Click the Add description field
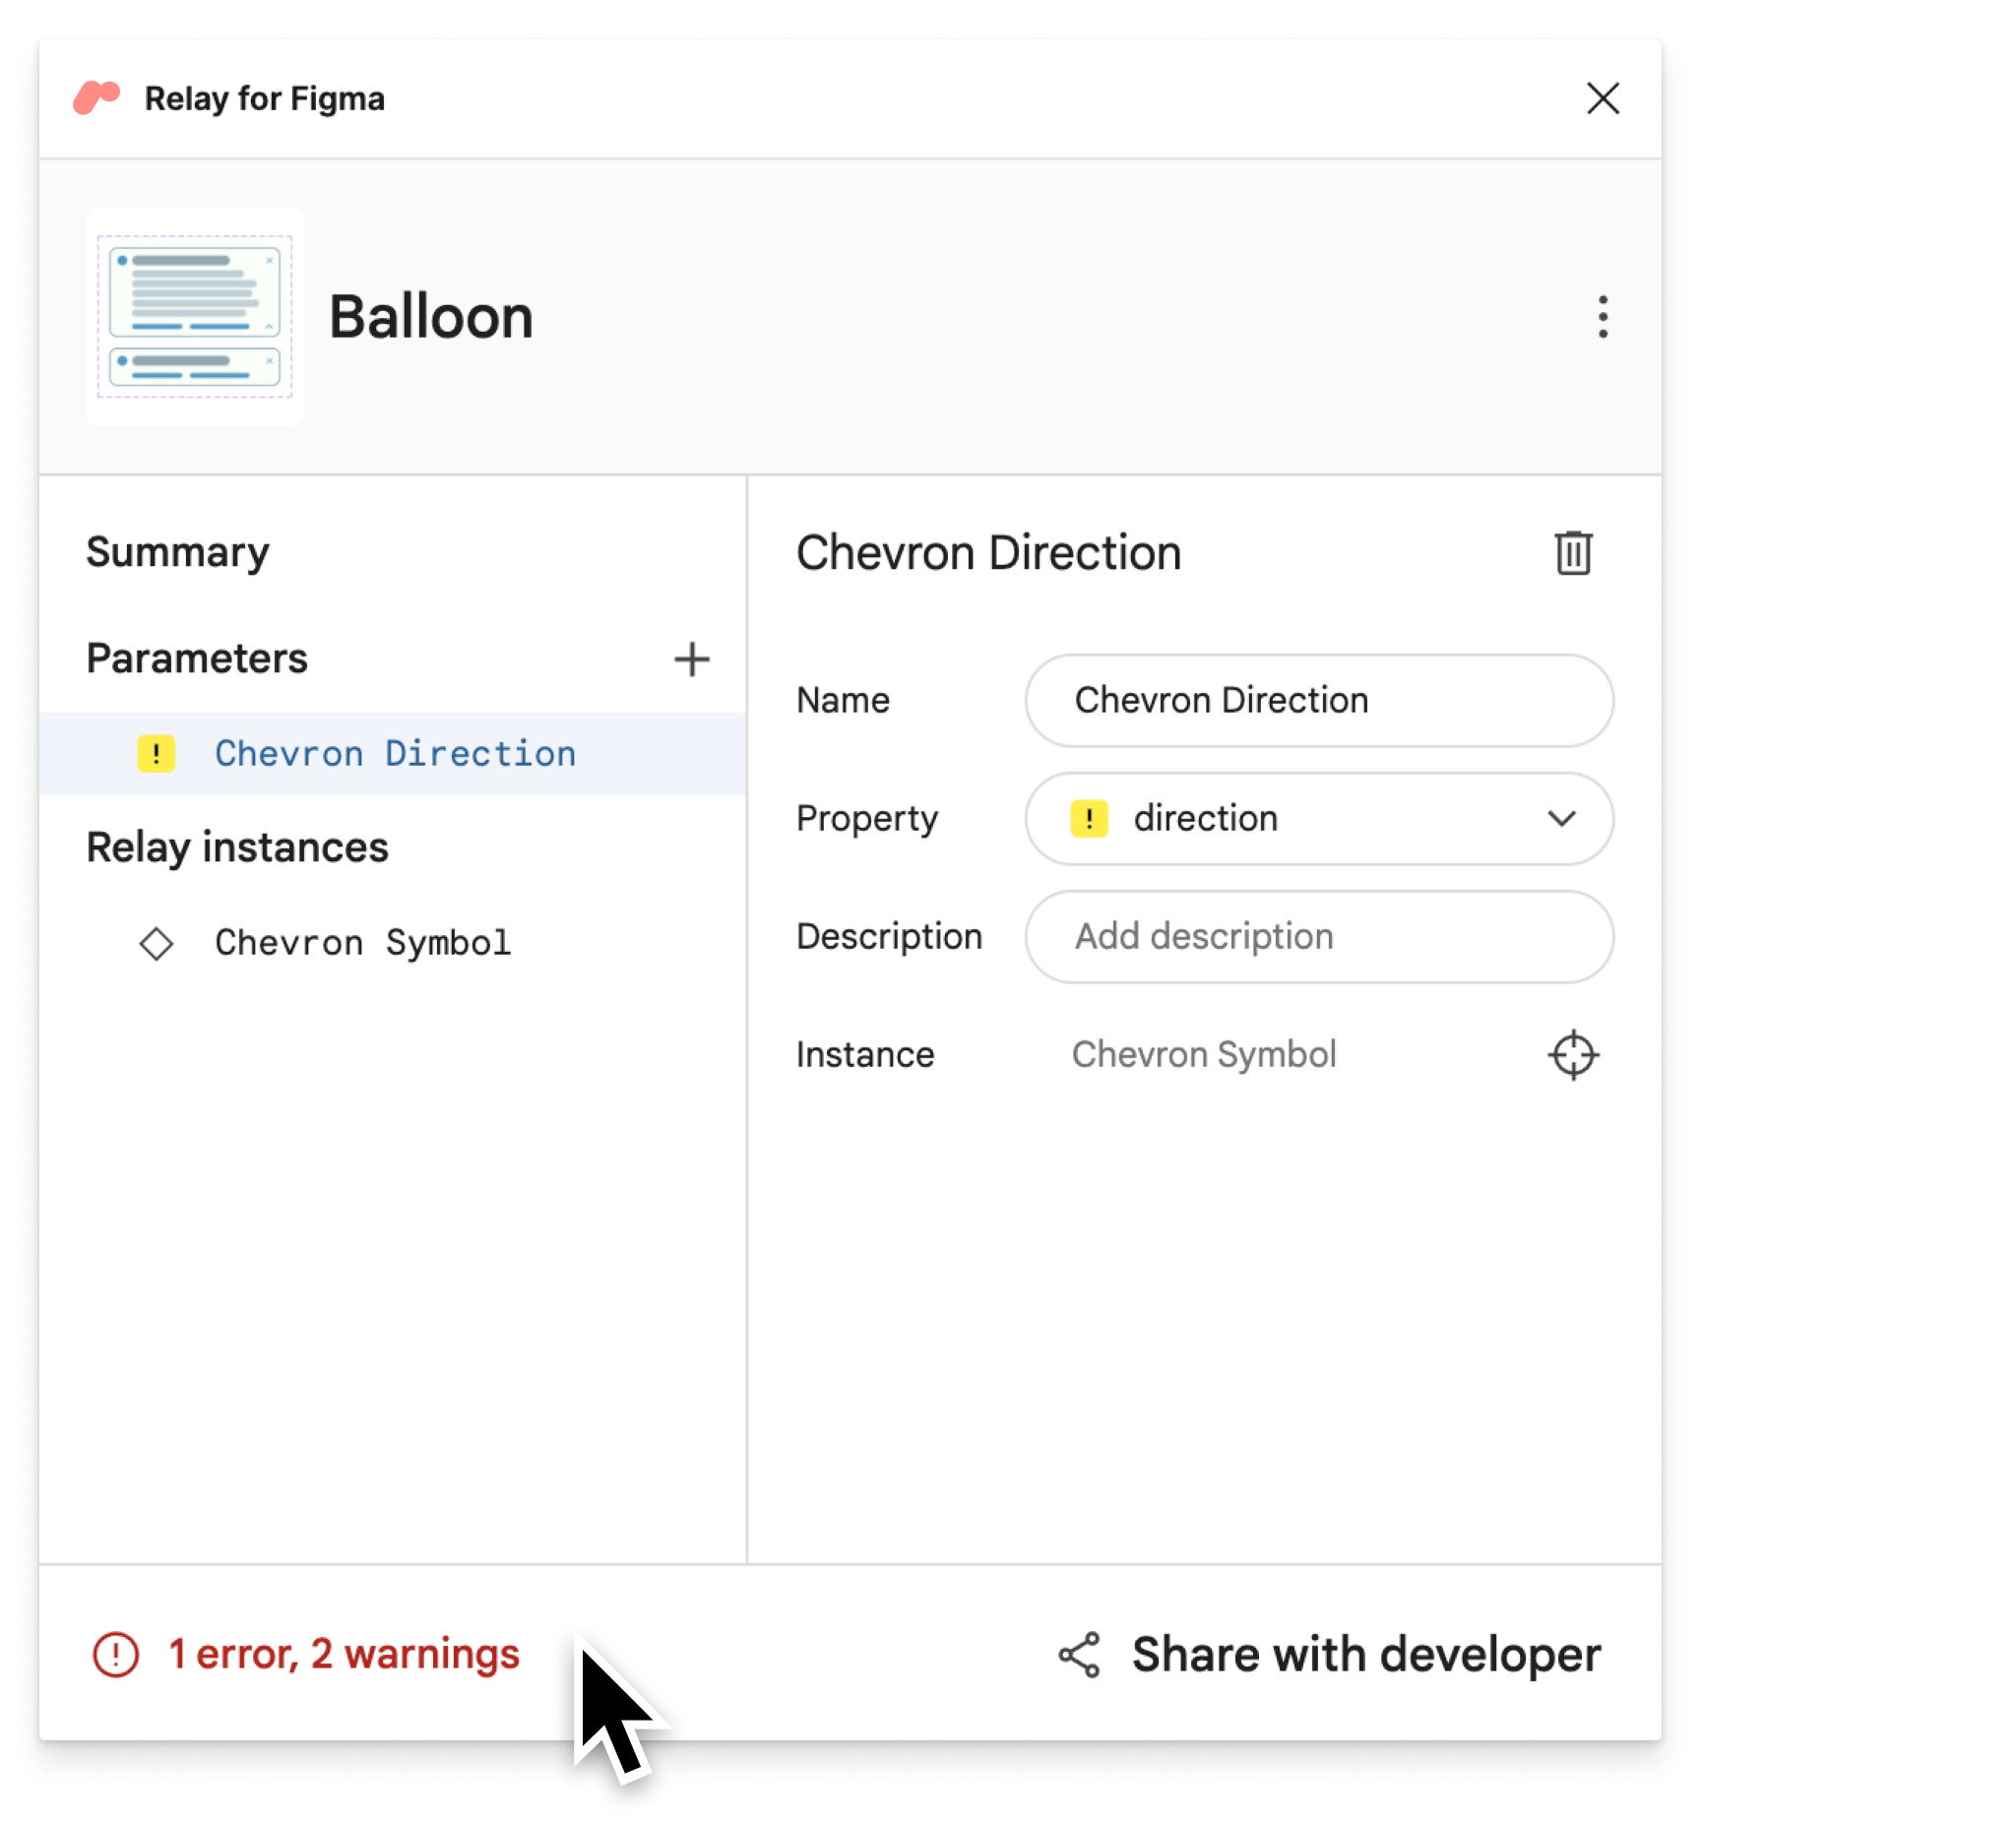The width and height of the screenshot is (2016, 1821). click(1319, 936)
